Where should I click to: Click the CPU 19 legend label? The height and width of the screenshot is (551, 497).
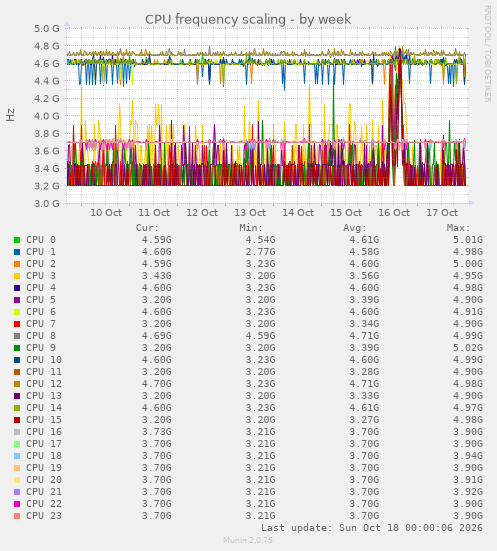click(44, 468)
